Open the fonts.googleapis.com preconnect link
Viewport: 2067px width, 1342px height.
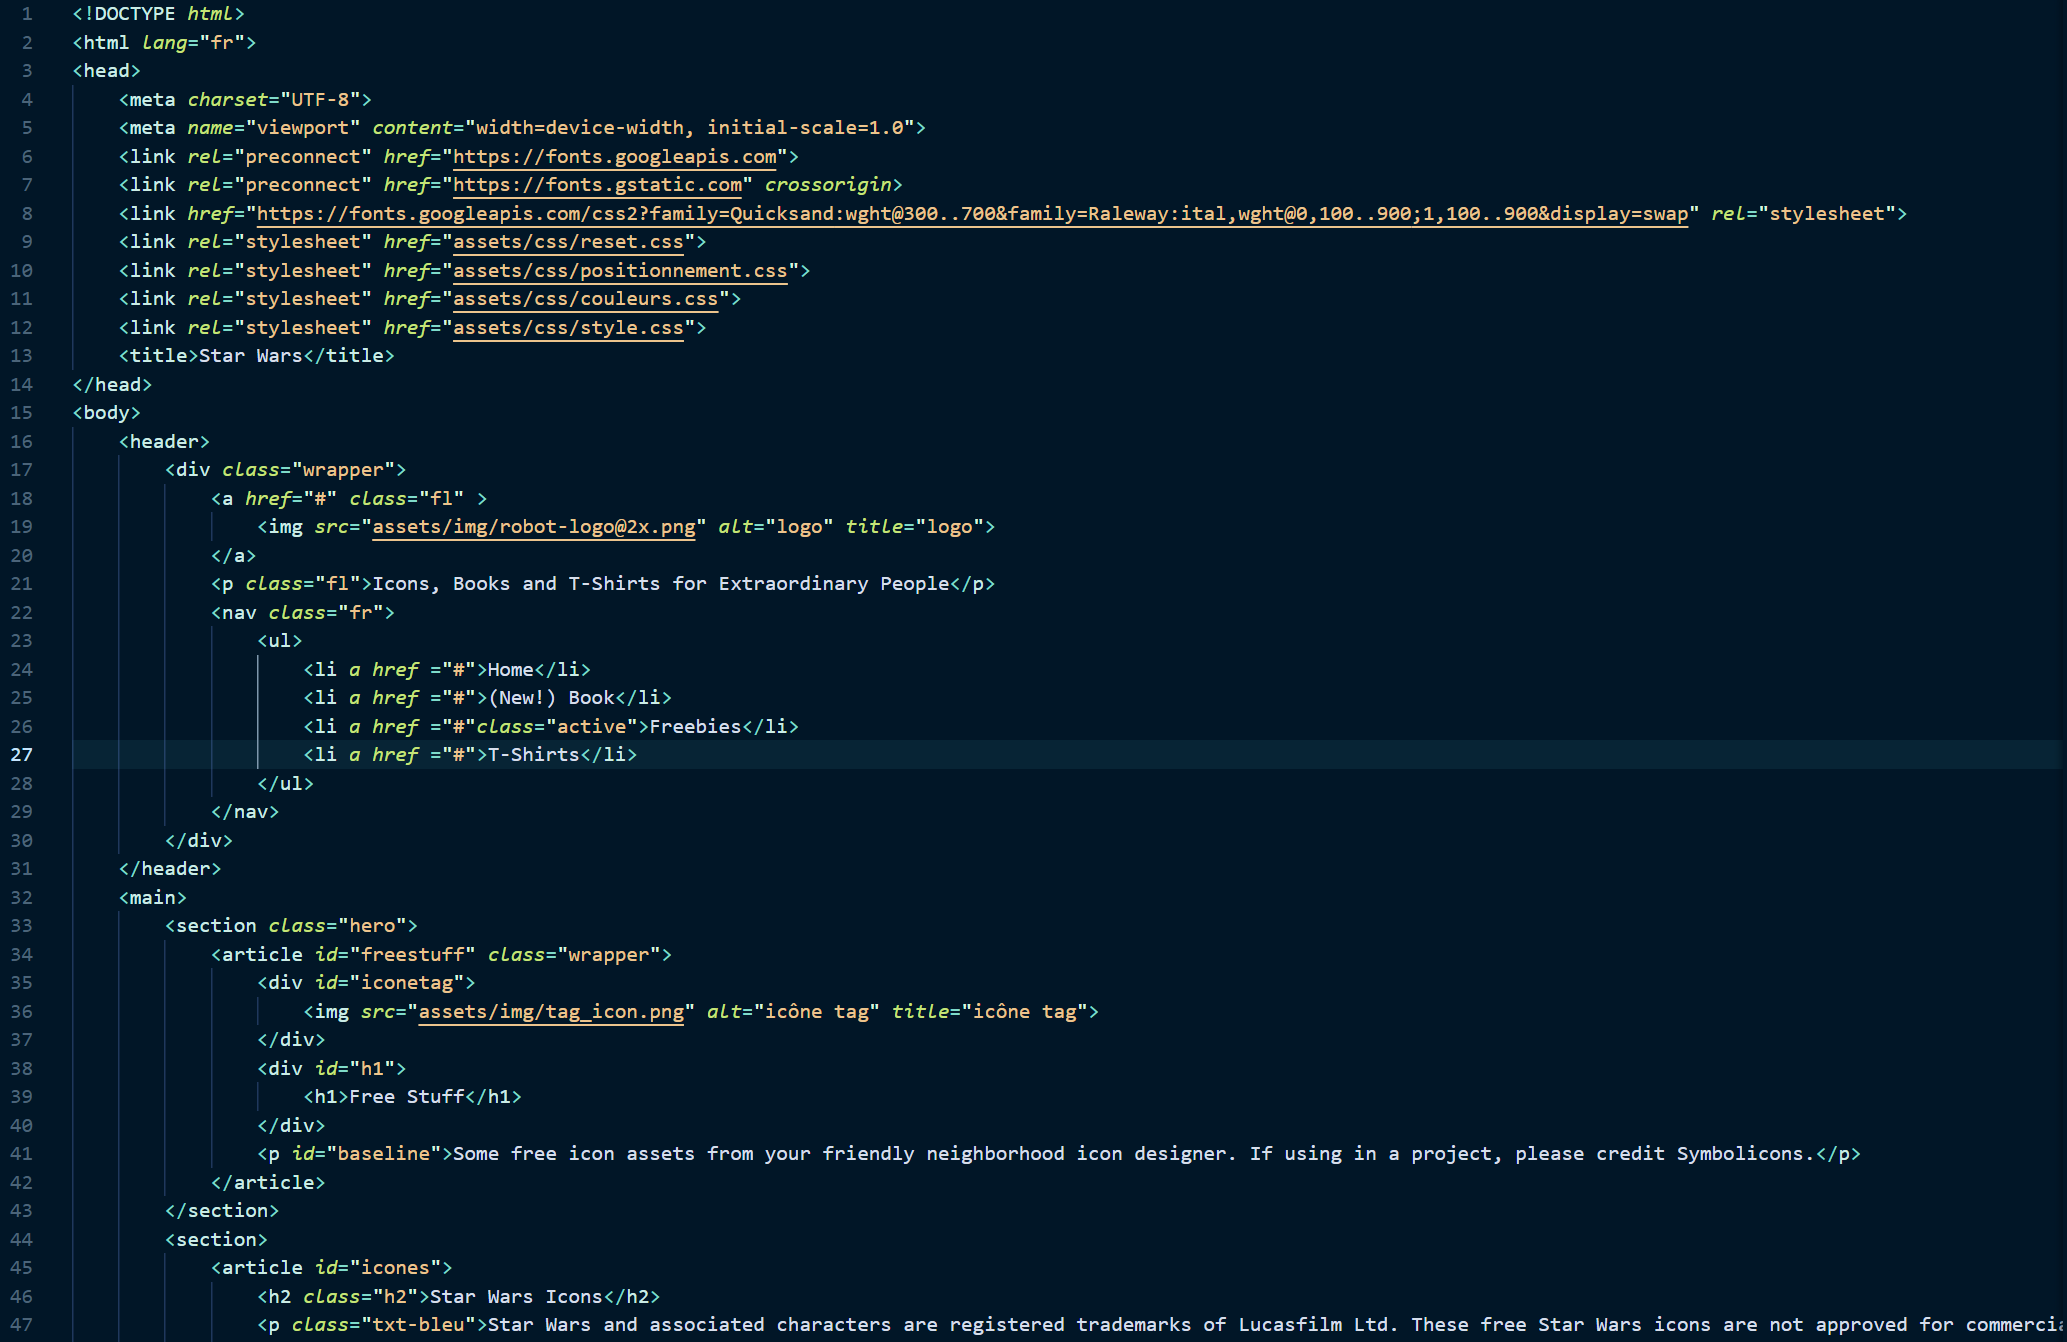pos(614,157)
